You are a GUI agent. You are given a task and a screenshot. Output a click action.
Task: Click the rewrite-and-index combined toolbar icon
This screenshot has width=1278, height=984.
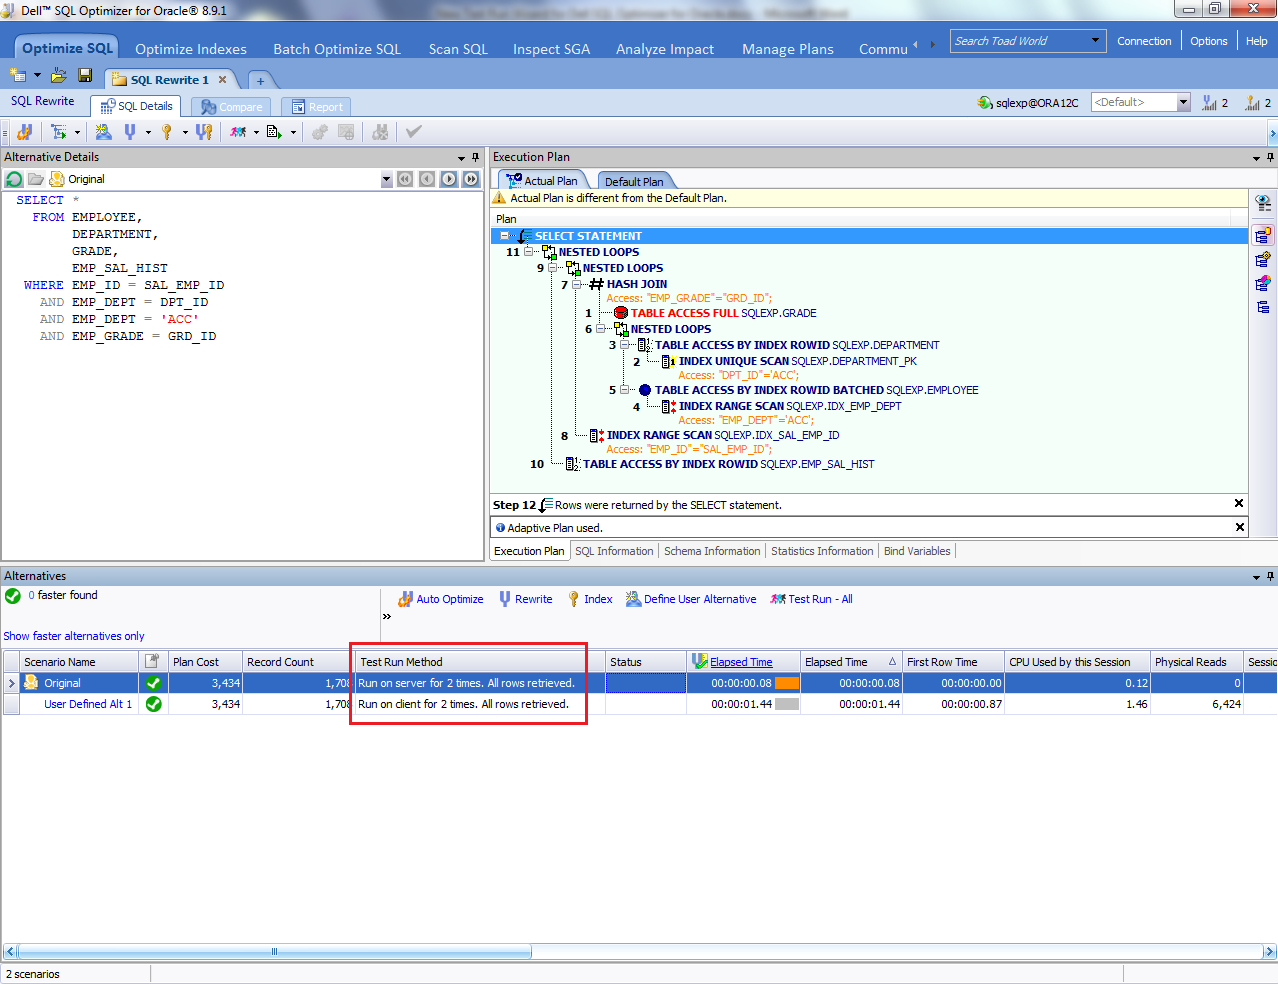204,132
